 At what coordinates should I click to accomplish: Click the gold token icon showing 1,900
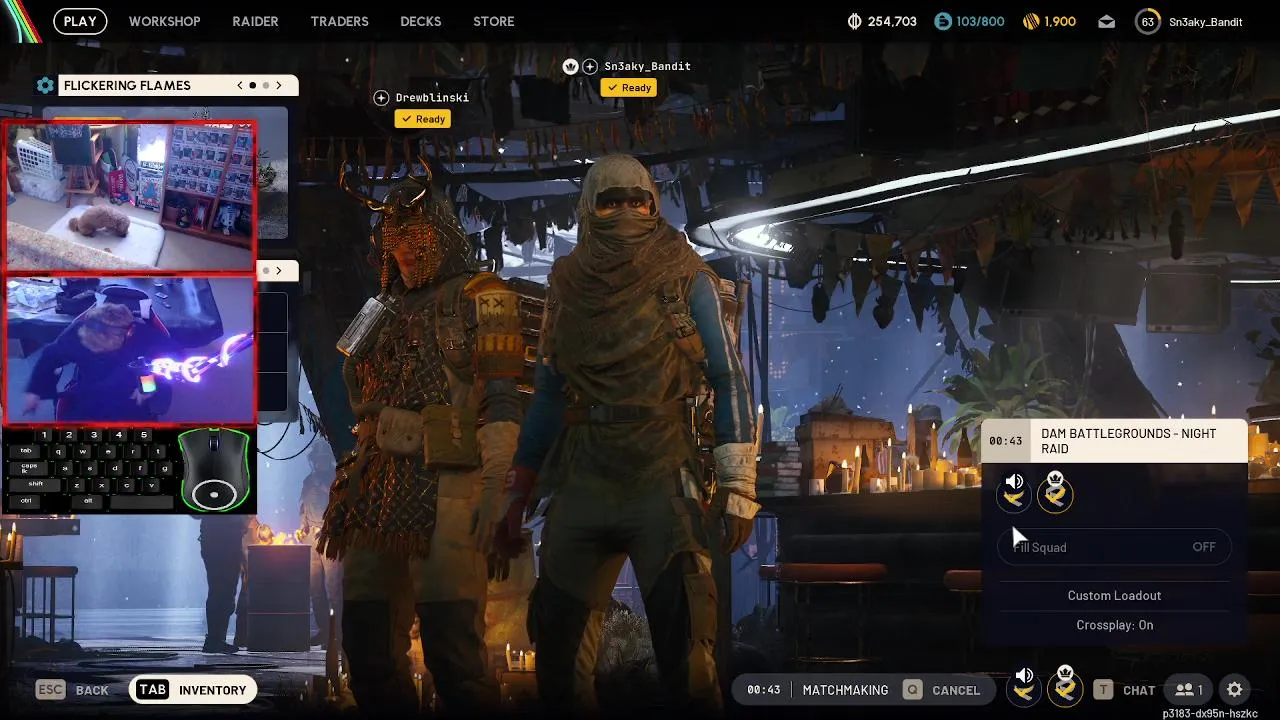pyautogui.click(x=1031, y=21)
